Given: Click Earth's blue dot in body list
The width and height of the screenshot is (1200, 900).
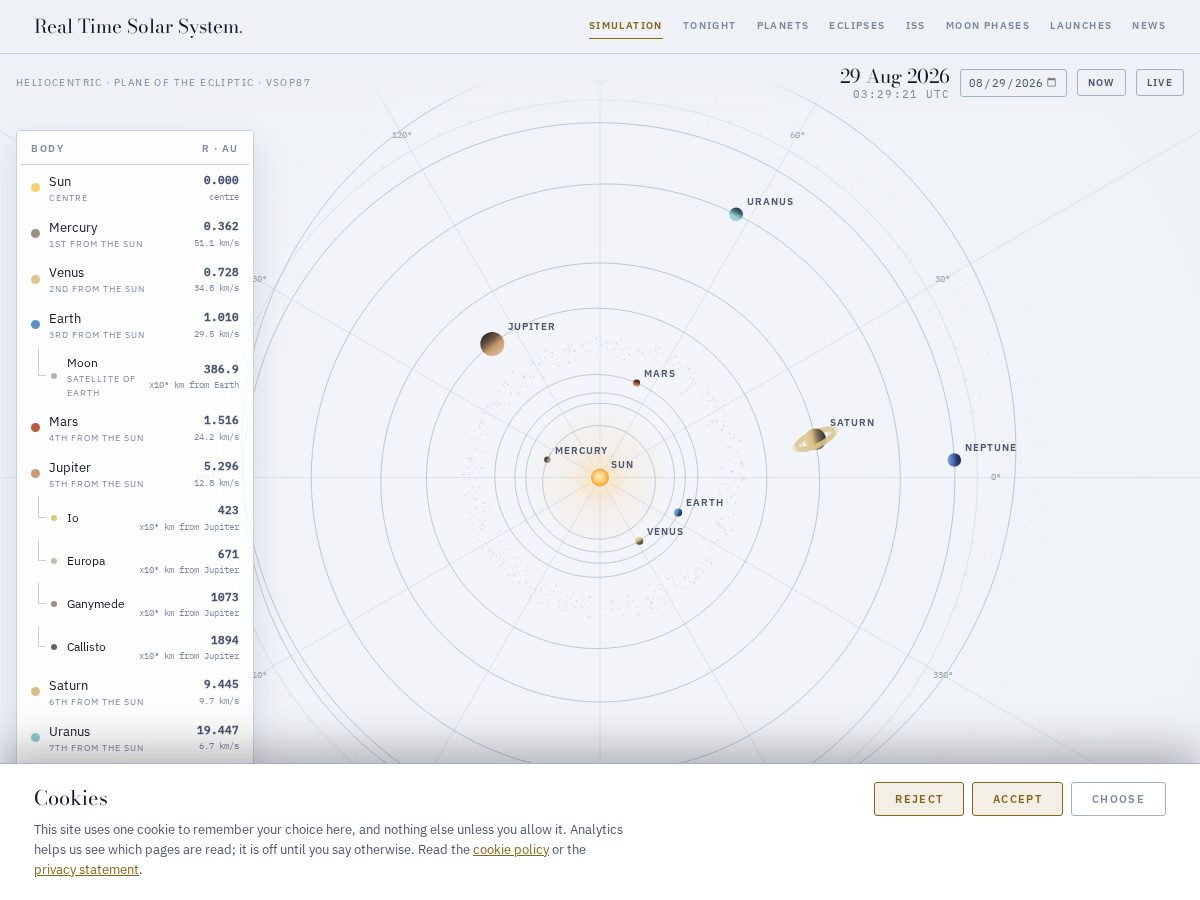Looking at the screenshot, I should click(35, 324).
